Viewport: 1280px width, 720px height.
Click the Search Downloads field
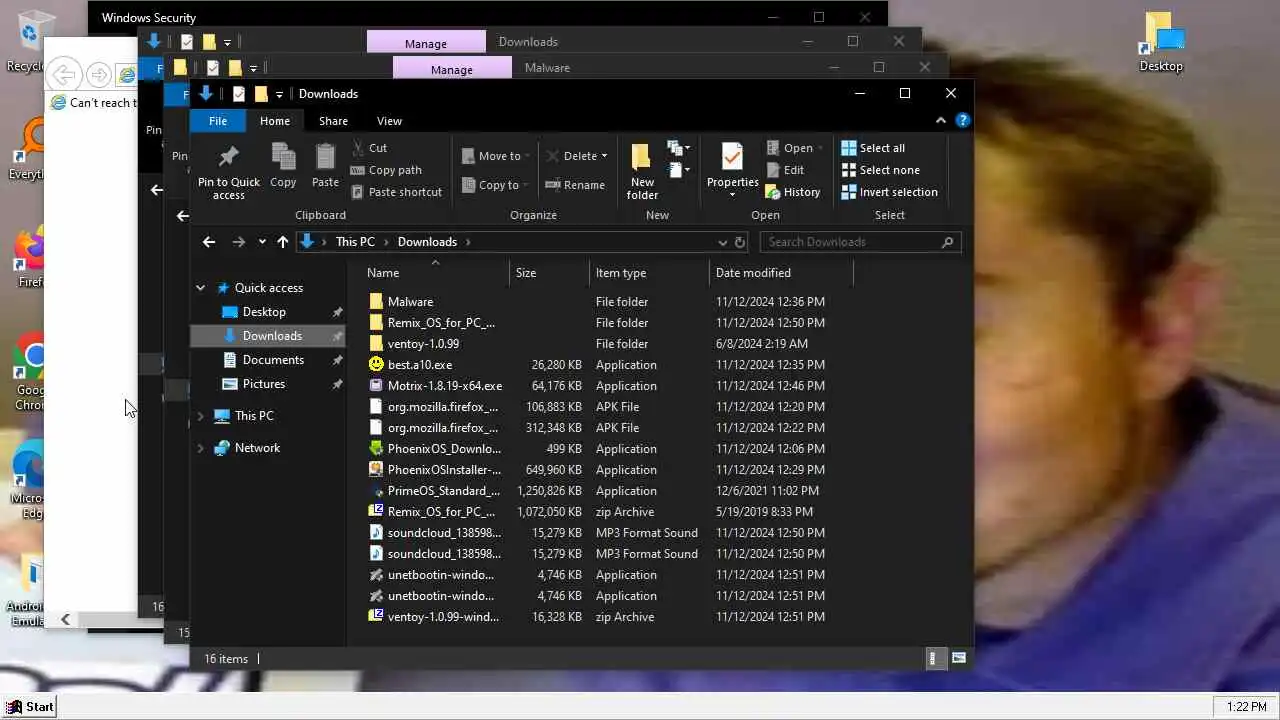click(860, 242)
